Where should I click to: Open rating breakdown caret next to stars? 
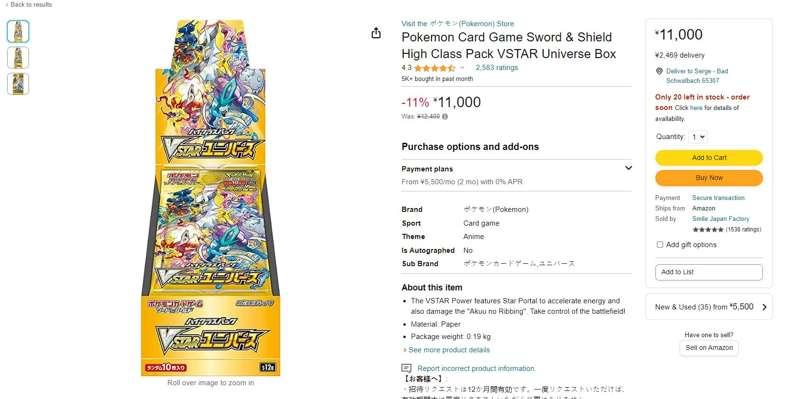click(462, 68)
